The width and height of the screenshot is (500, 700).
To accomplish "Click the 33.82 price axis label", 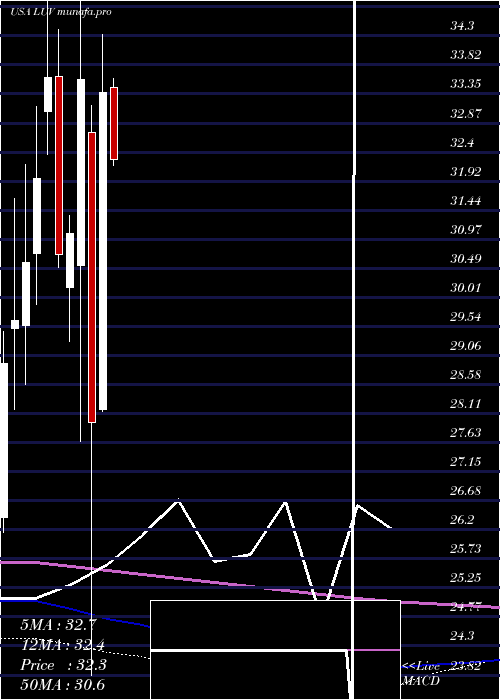I will coord(466,55).
